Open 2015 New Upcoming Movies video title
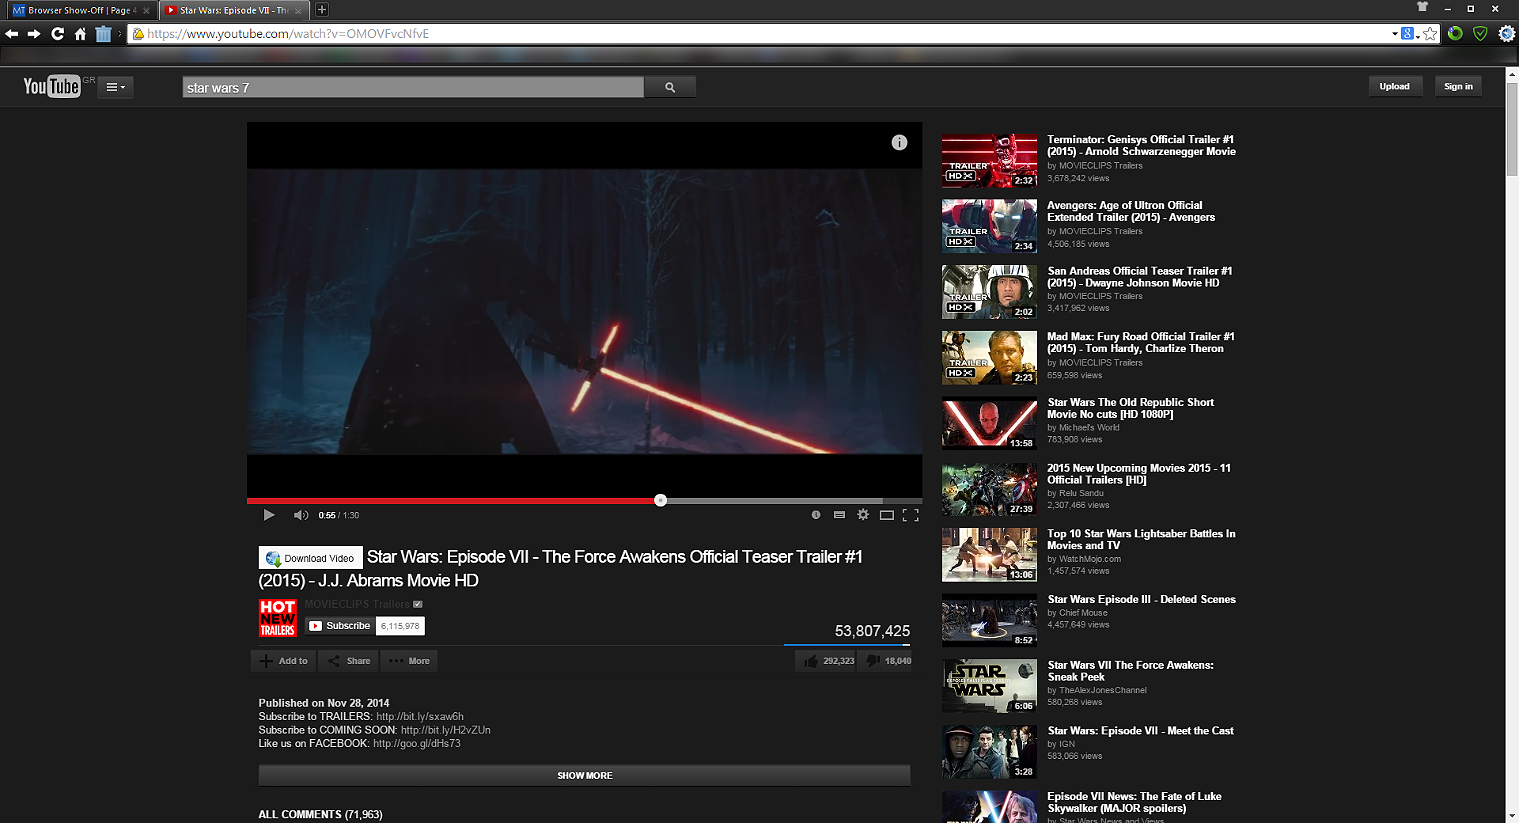The width and height of the screenshot is (1519, 823). tap(1139, 474)
